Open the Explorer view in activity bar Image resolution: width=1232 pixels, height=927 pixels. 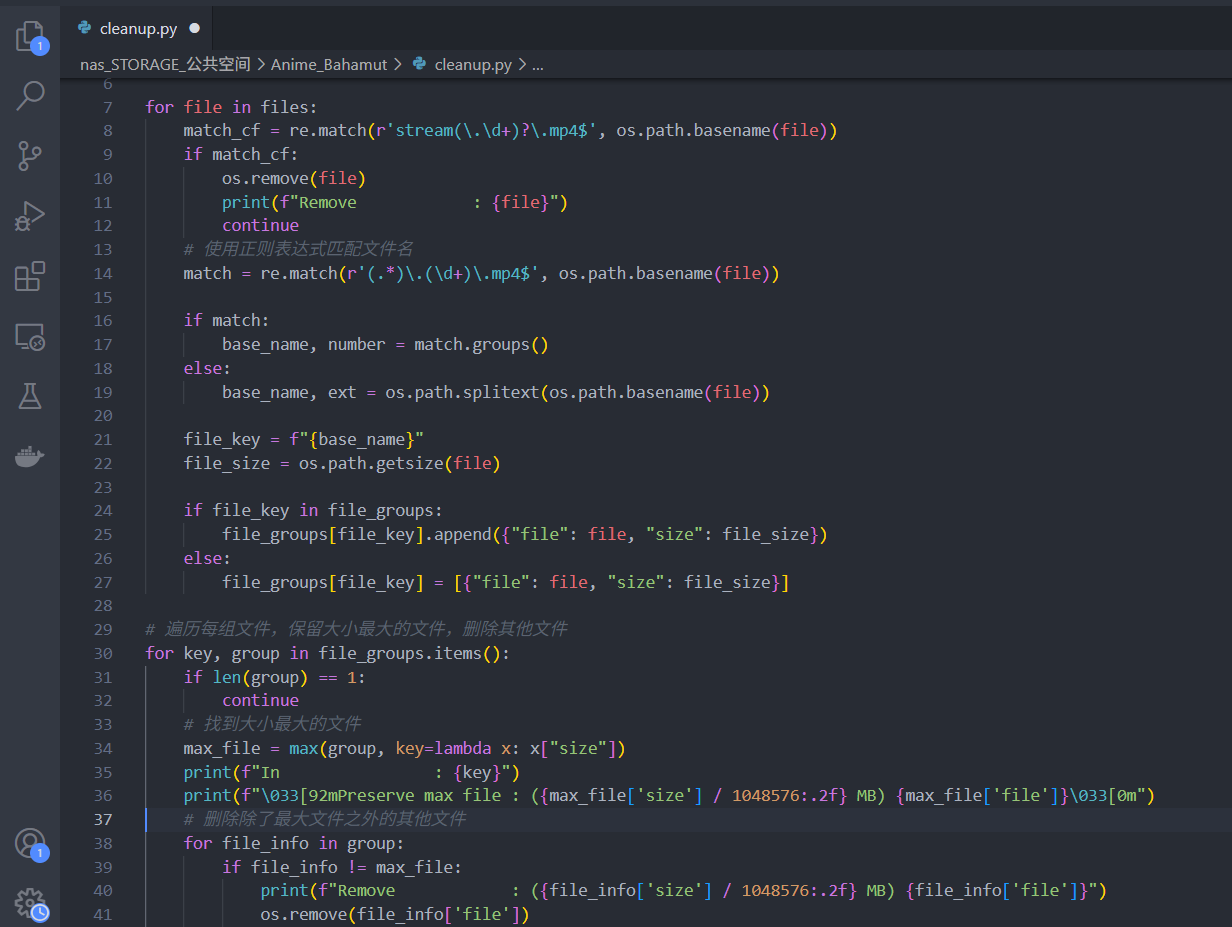[x=30, y=37]
